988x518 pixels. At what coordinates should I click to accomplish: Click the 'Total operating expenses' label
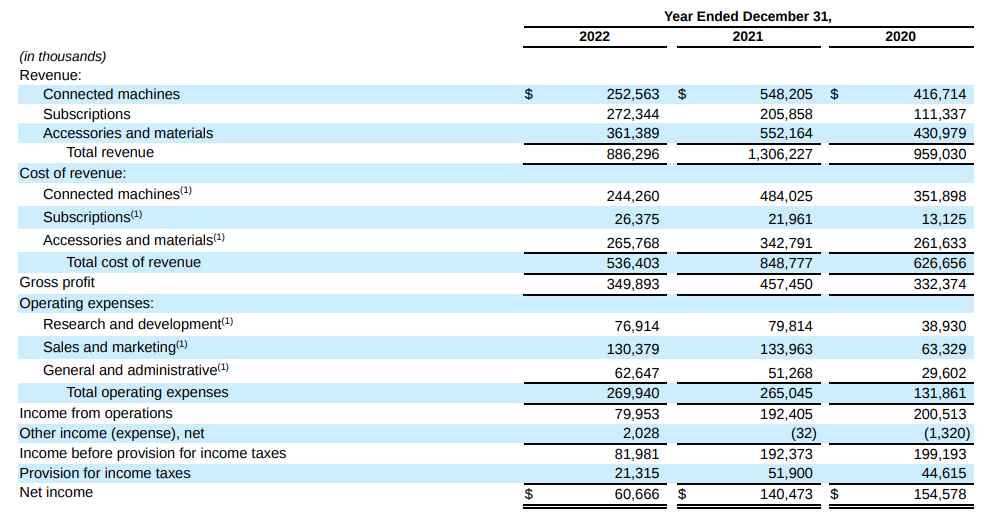click(147, 392)
